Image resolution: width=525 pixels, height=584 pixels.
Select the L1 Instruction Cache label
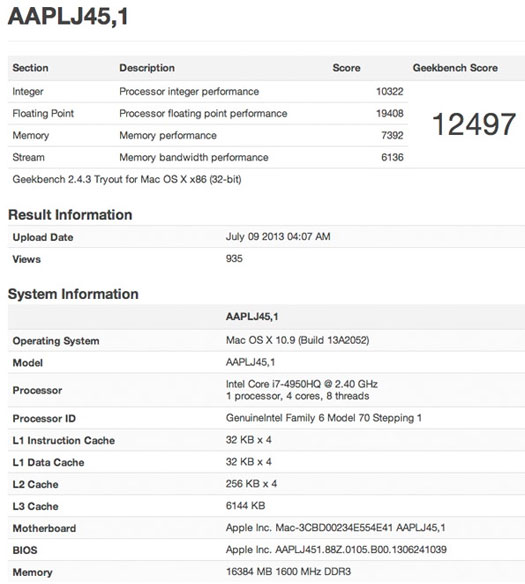point(64,441)
